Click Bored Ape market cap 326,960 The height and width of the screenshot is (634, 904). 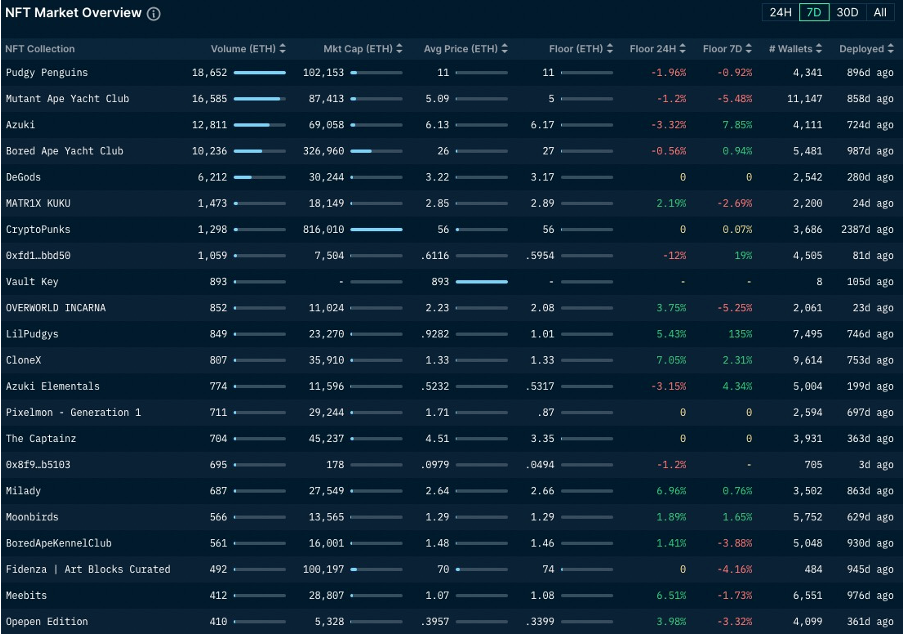(323, 151)
